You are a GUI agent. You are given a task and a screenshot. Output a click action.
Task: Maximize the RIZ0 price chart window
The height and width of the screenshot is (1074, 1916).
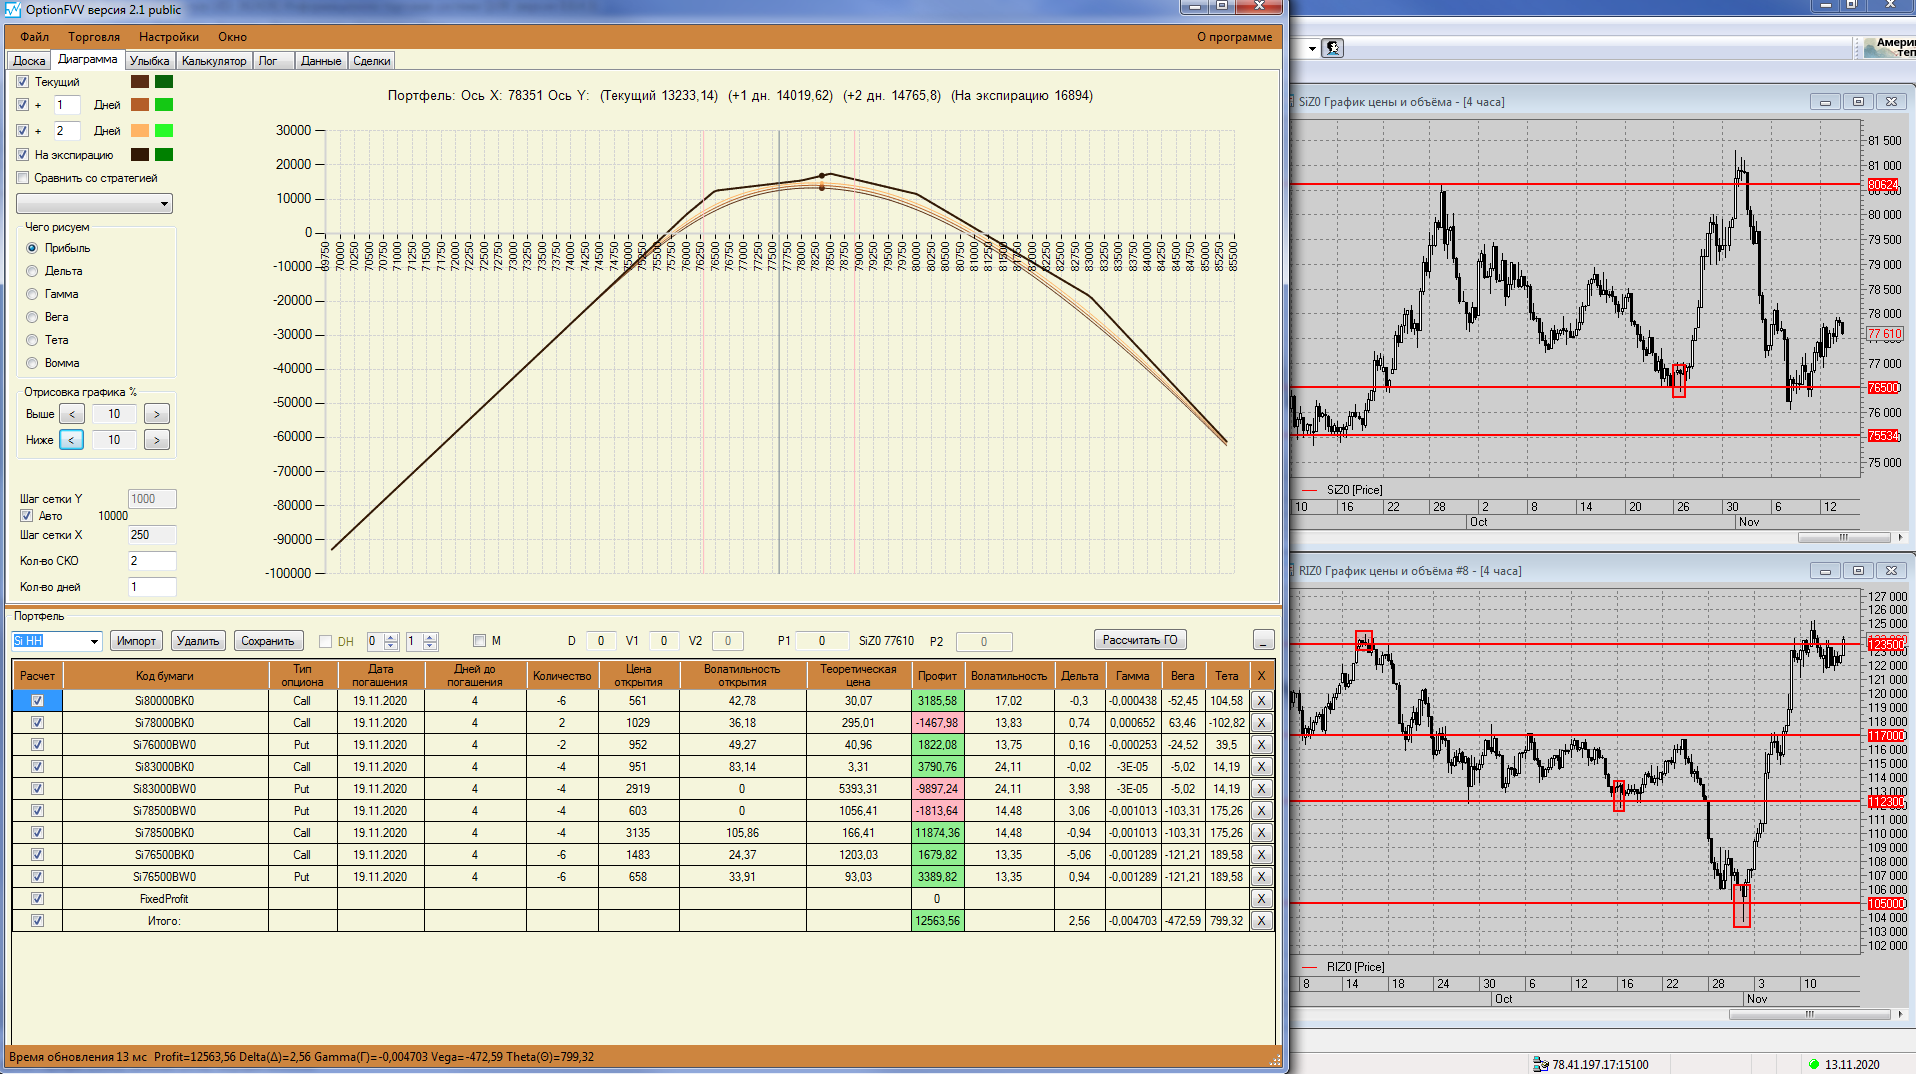pyautogui.click(x=1858, y=571)
